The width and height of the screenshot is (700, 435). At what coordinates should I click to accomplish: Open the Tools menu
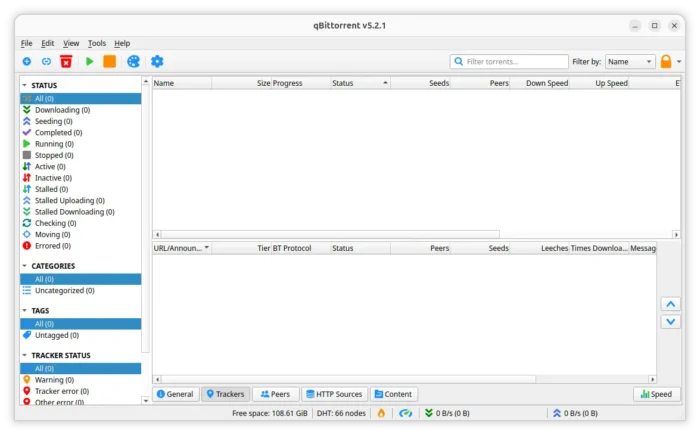pos(97,43)
